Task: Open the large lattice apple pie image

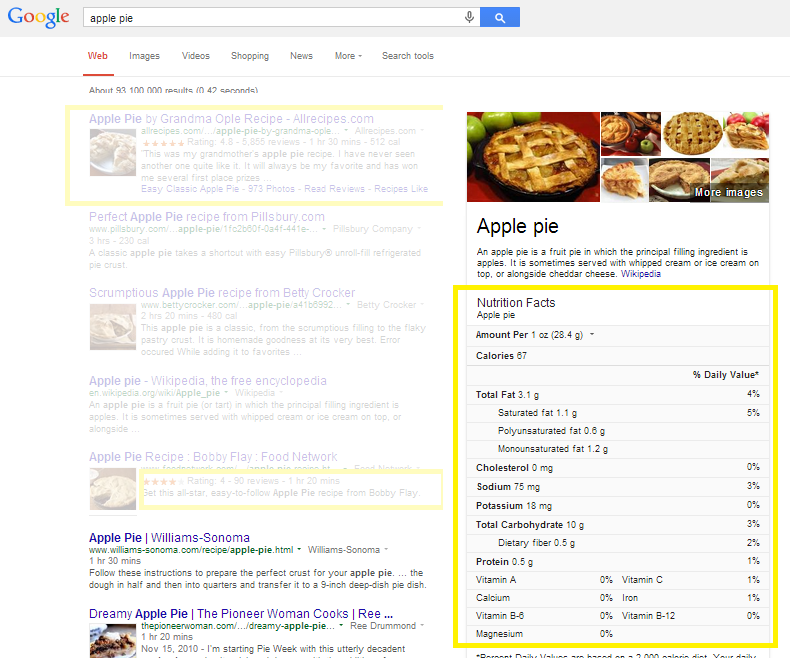Action: pyautogui.click(x=533, y=156)
